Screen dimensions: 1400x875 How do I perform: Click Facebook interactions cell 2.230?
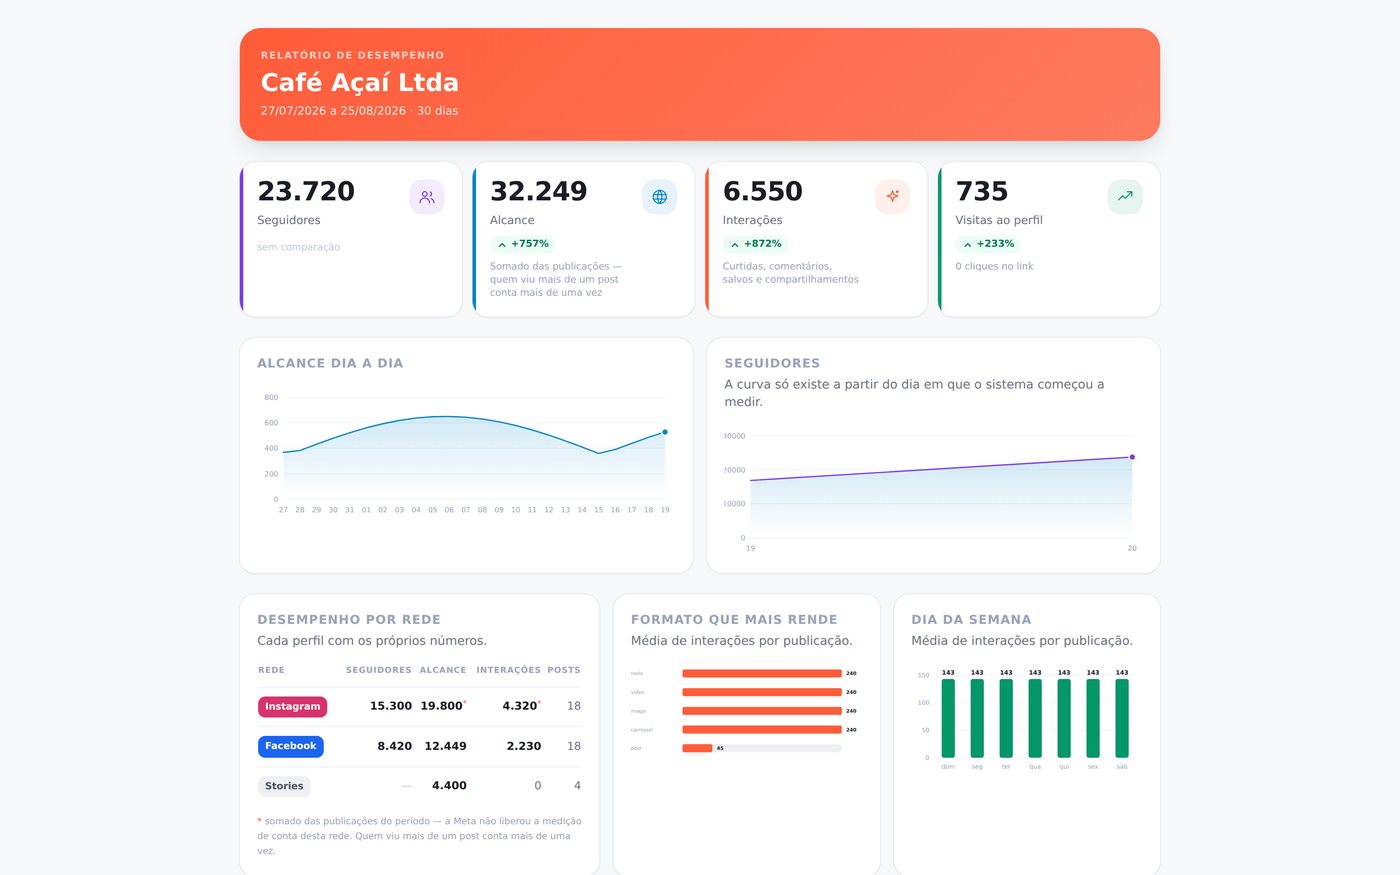(x=524, y=746)
